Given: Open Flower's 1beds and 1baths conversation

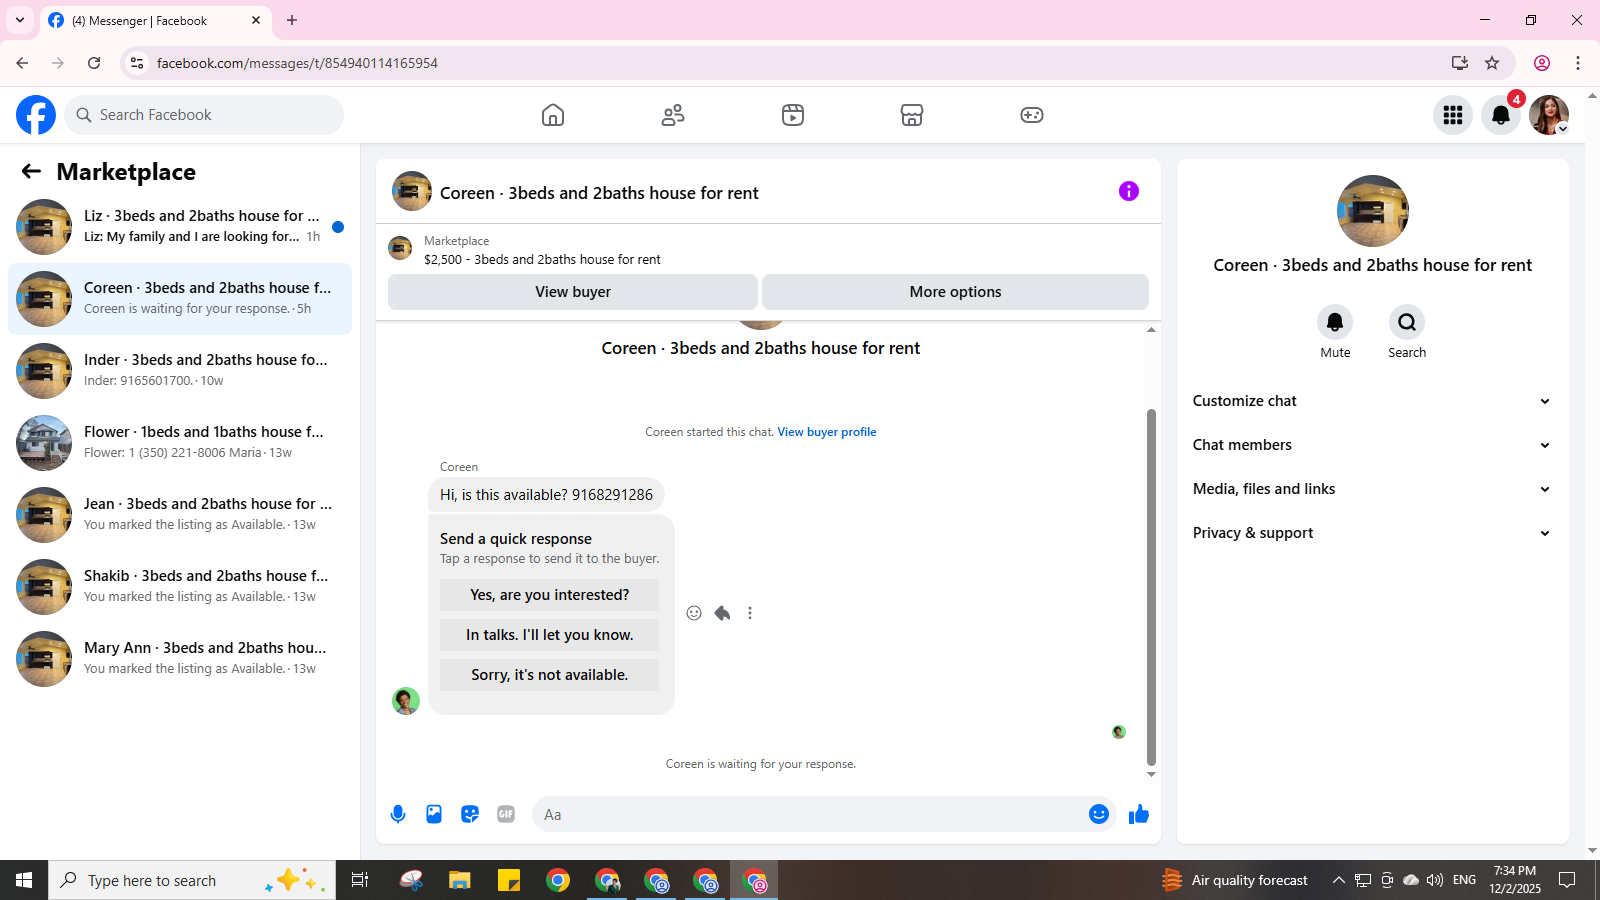Looking at the screenshot, I should (x=180, y=443).
